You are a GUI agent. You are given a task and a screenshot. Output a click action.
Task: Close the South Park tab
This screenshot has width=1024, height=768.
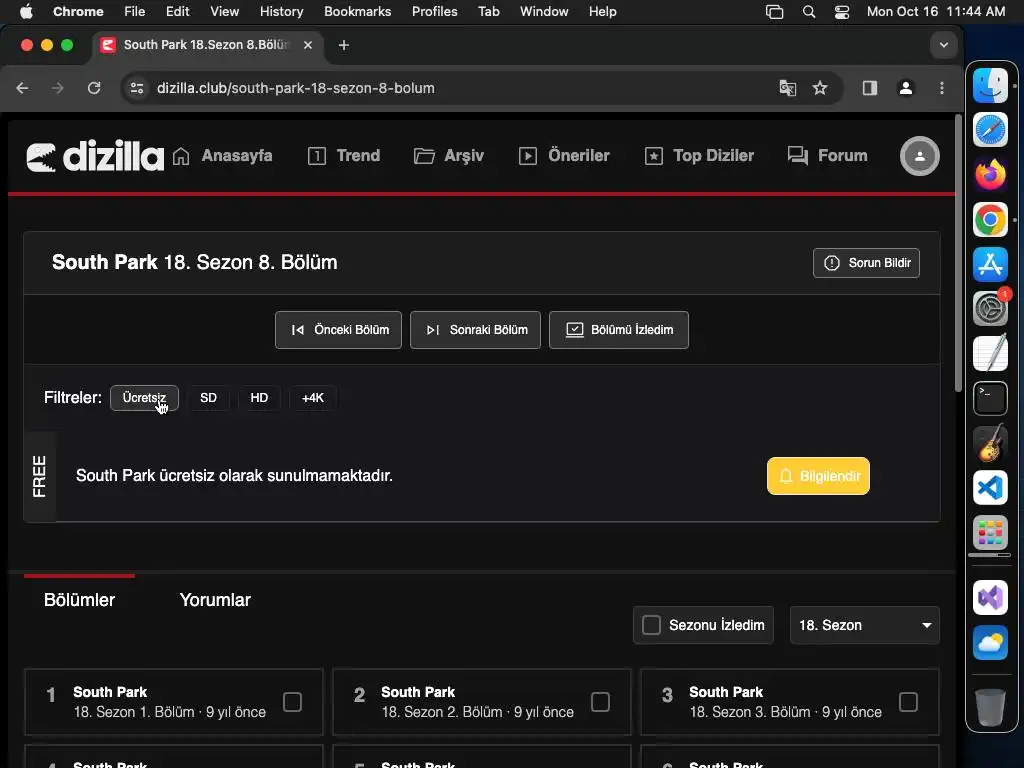[308, 45]
